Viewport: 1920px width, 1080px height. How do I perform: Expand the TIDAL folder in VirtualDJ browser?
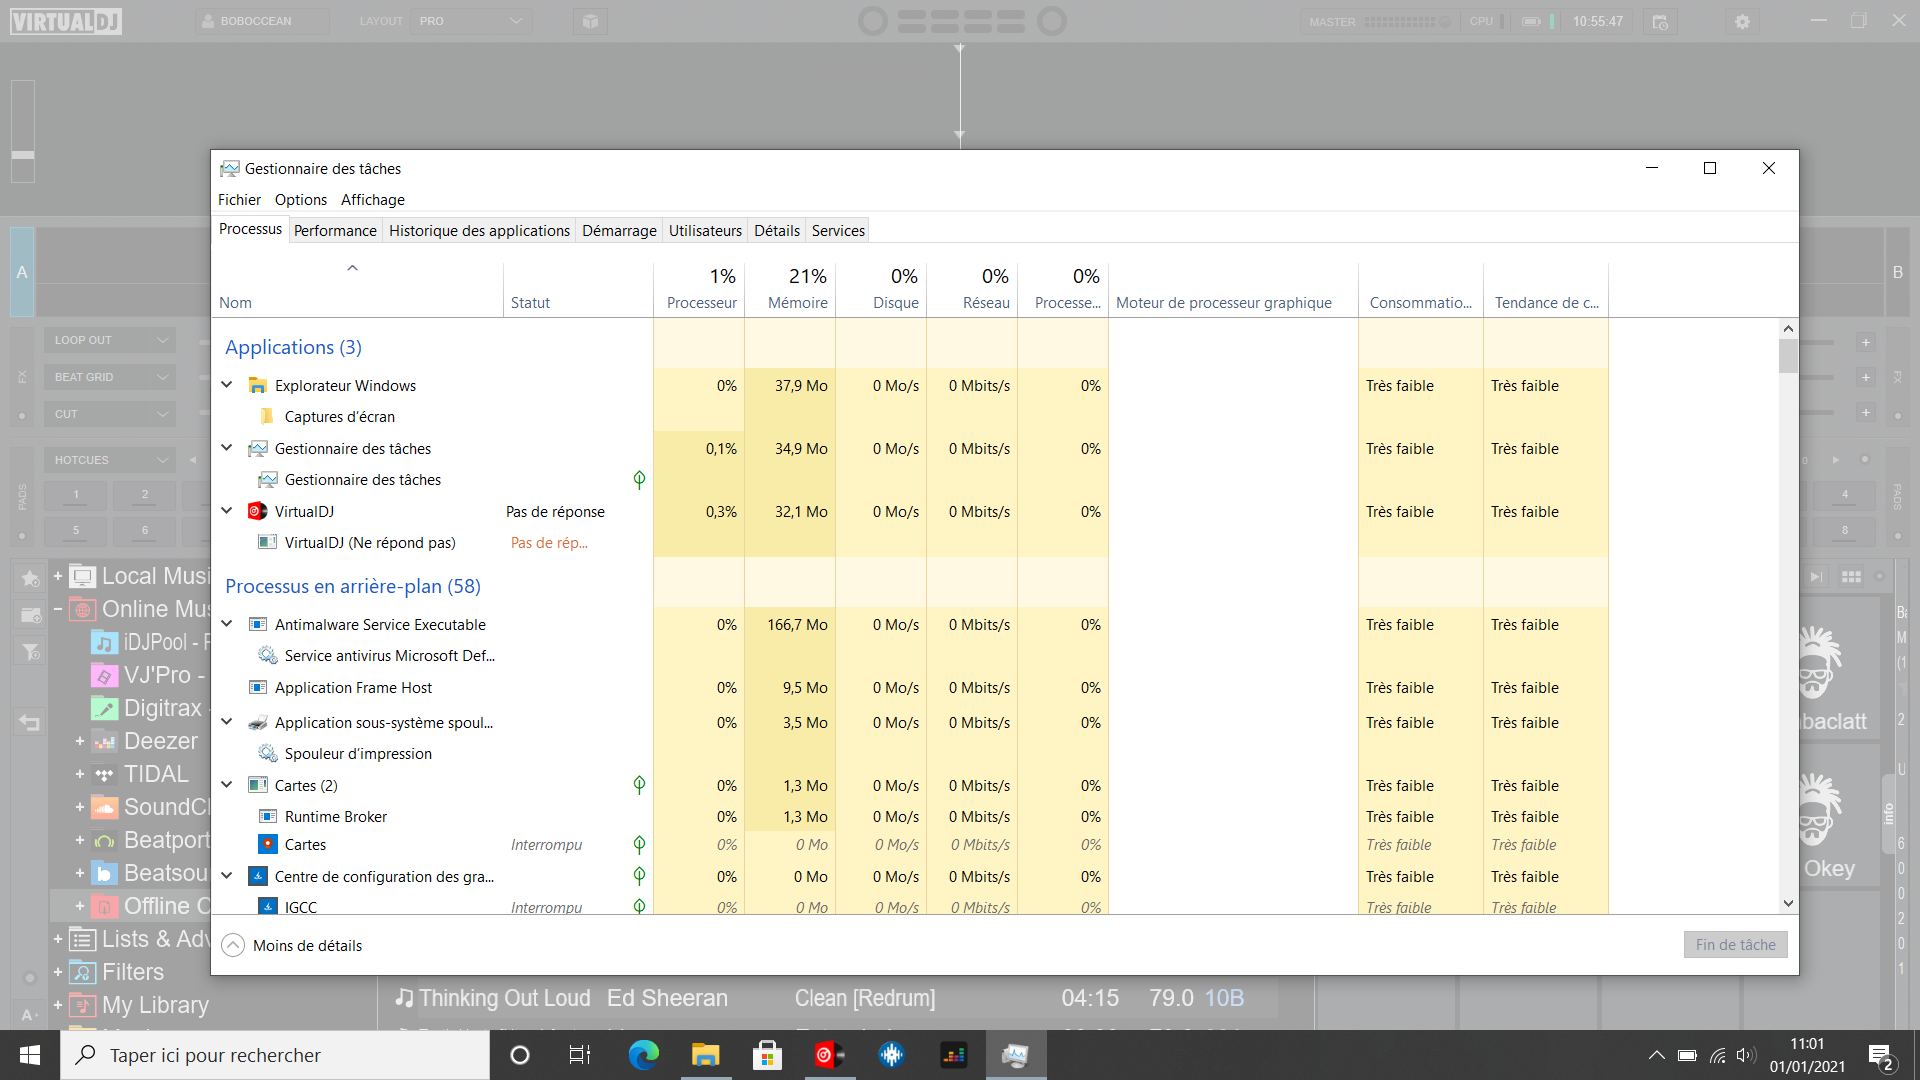click(x=79, y=774)
